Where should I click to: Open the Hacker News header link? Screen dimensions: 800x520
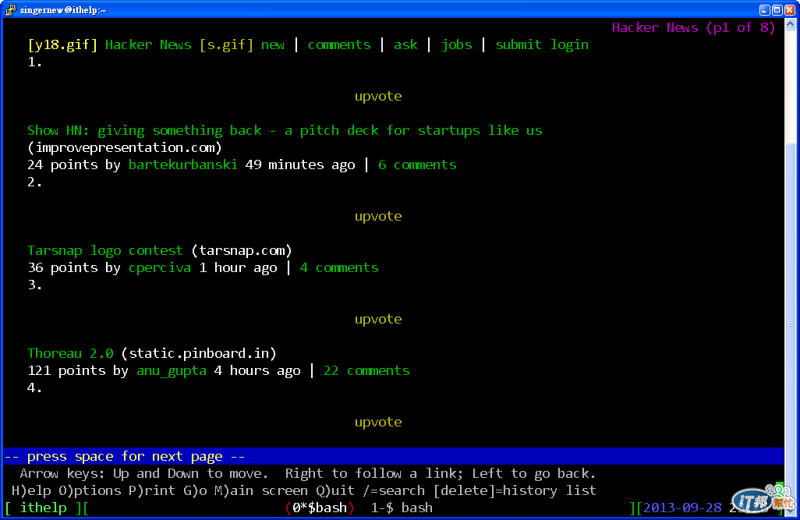click(x=148, y=45)
